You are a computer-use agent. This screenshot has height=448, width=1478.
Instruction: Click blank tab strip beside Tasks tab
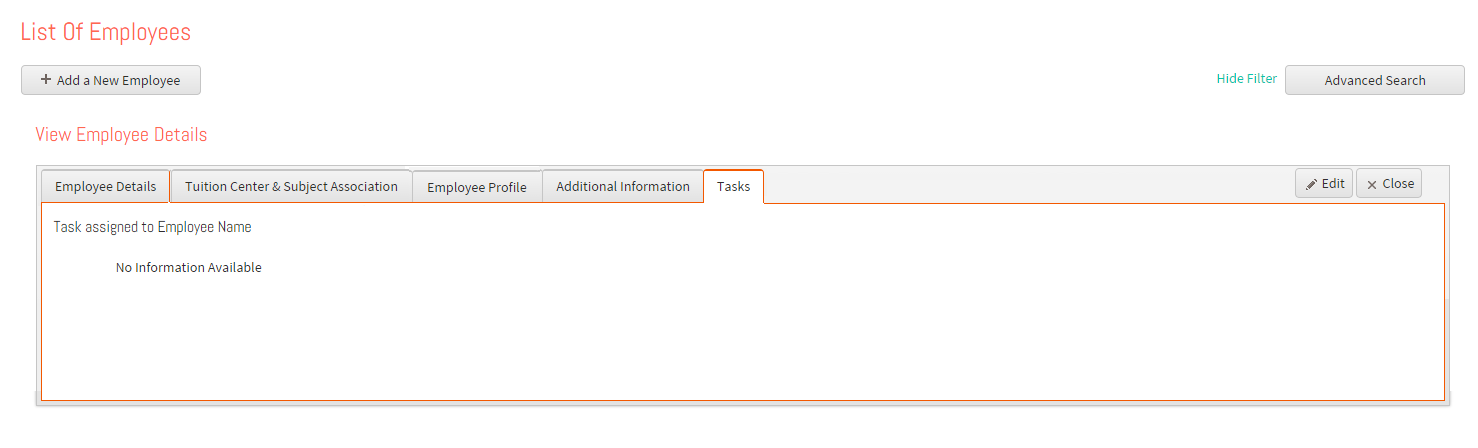click(x=1028, y=186)
